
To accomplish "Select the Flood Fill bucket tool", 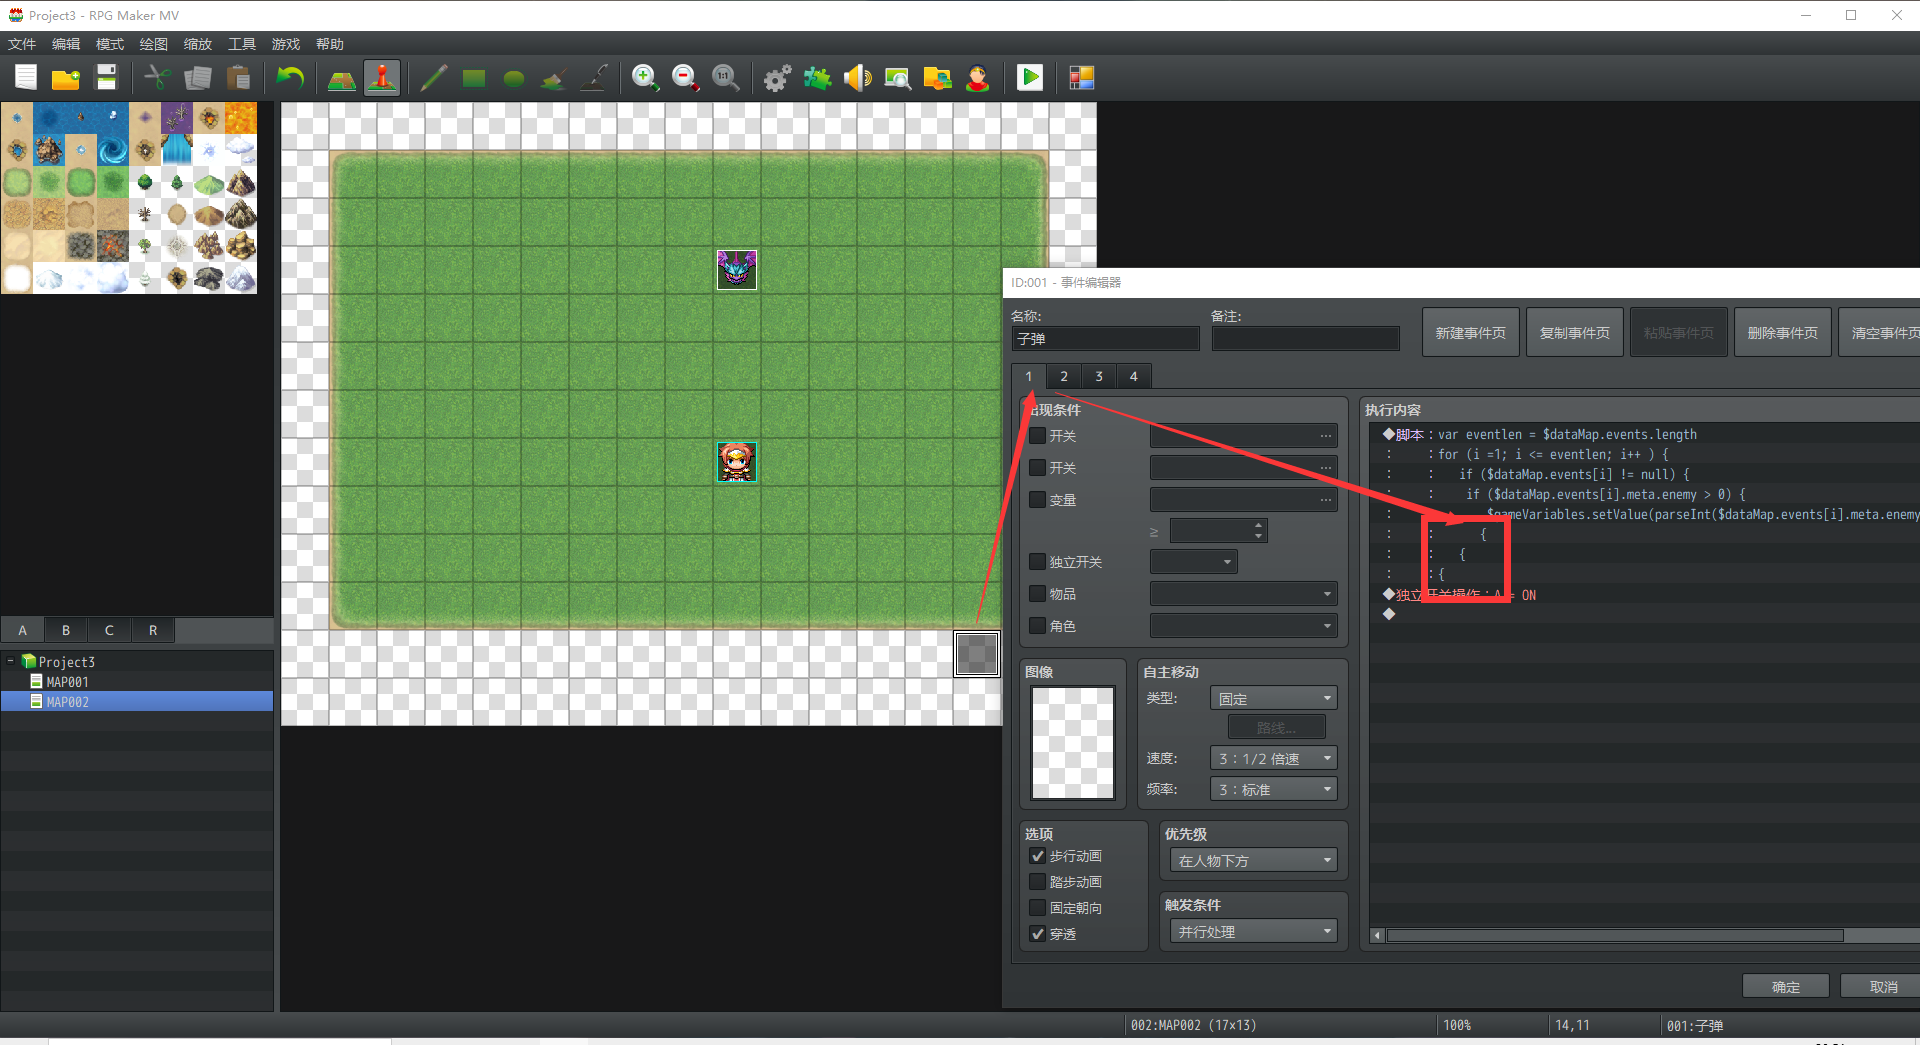I will tap(554, 78).
